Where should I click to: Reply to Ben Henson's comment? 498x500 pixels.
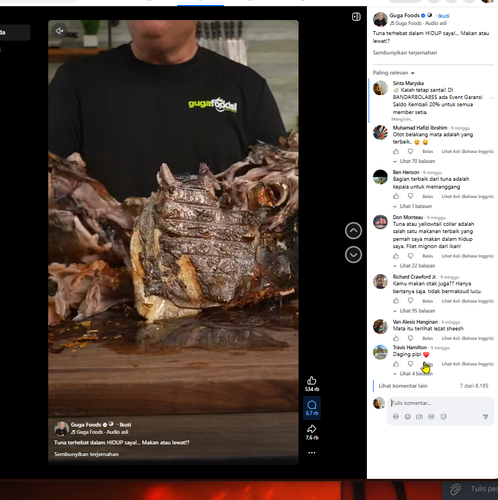click(428, 197)
